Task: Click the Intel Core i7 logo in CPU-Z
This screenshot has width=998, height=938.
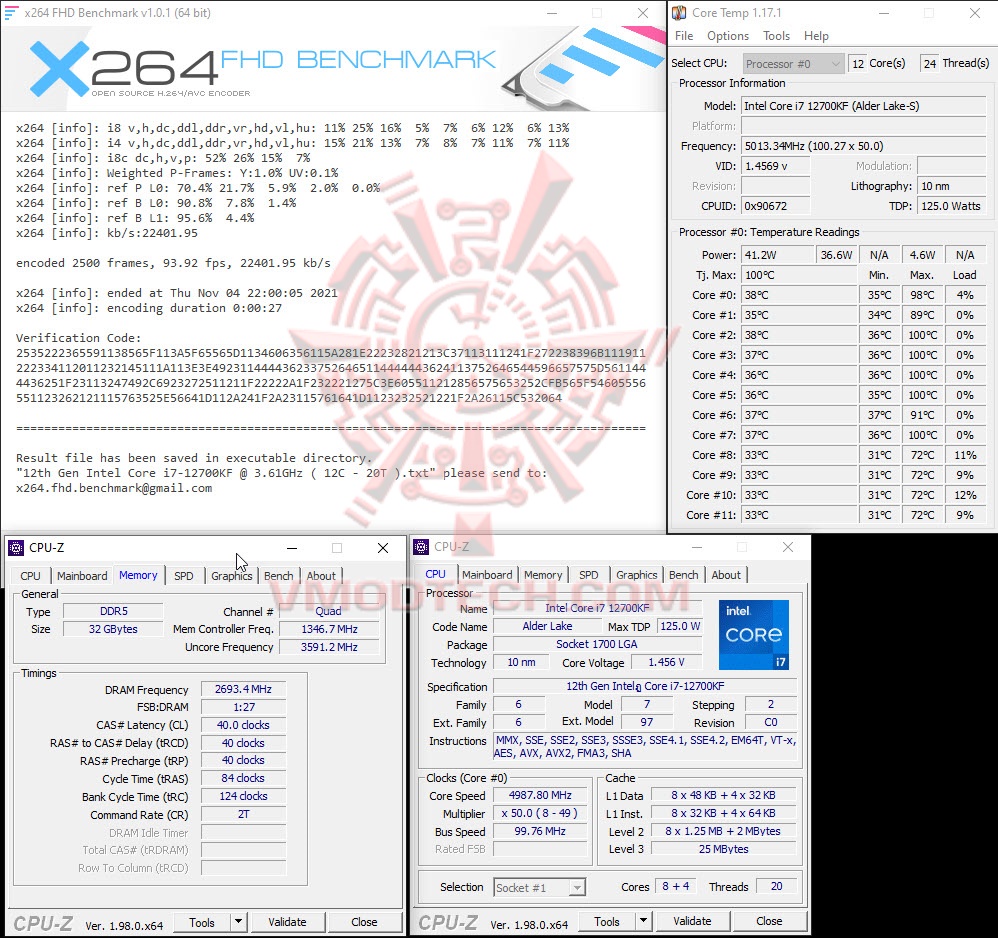Action: [754, 635]
